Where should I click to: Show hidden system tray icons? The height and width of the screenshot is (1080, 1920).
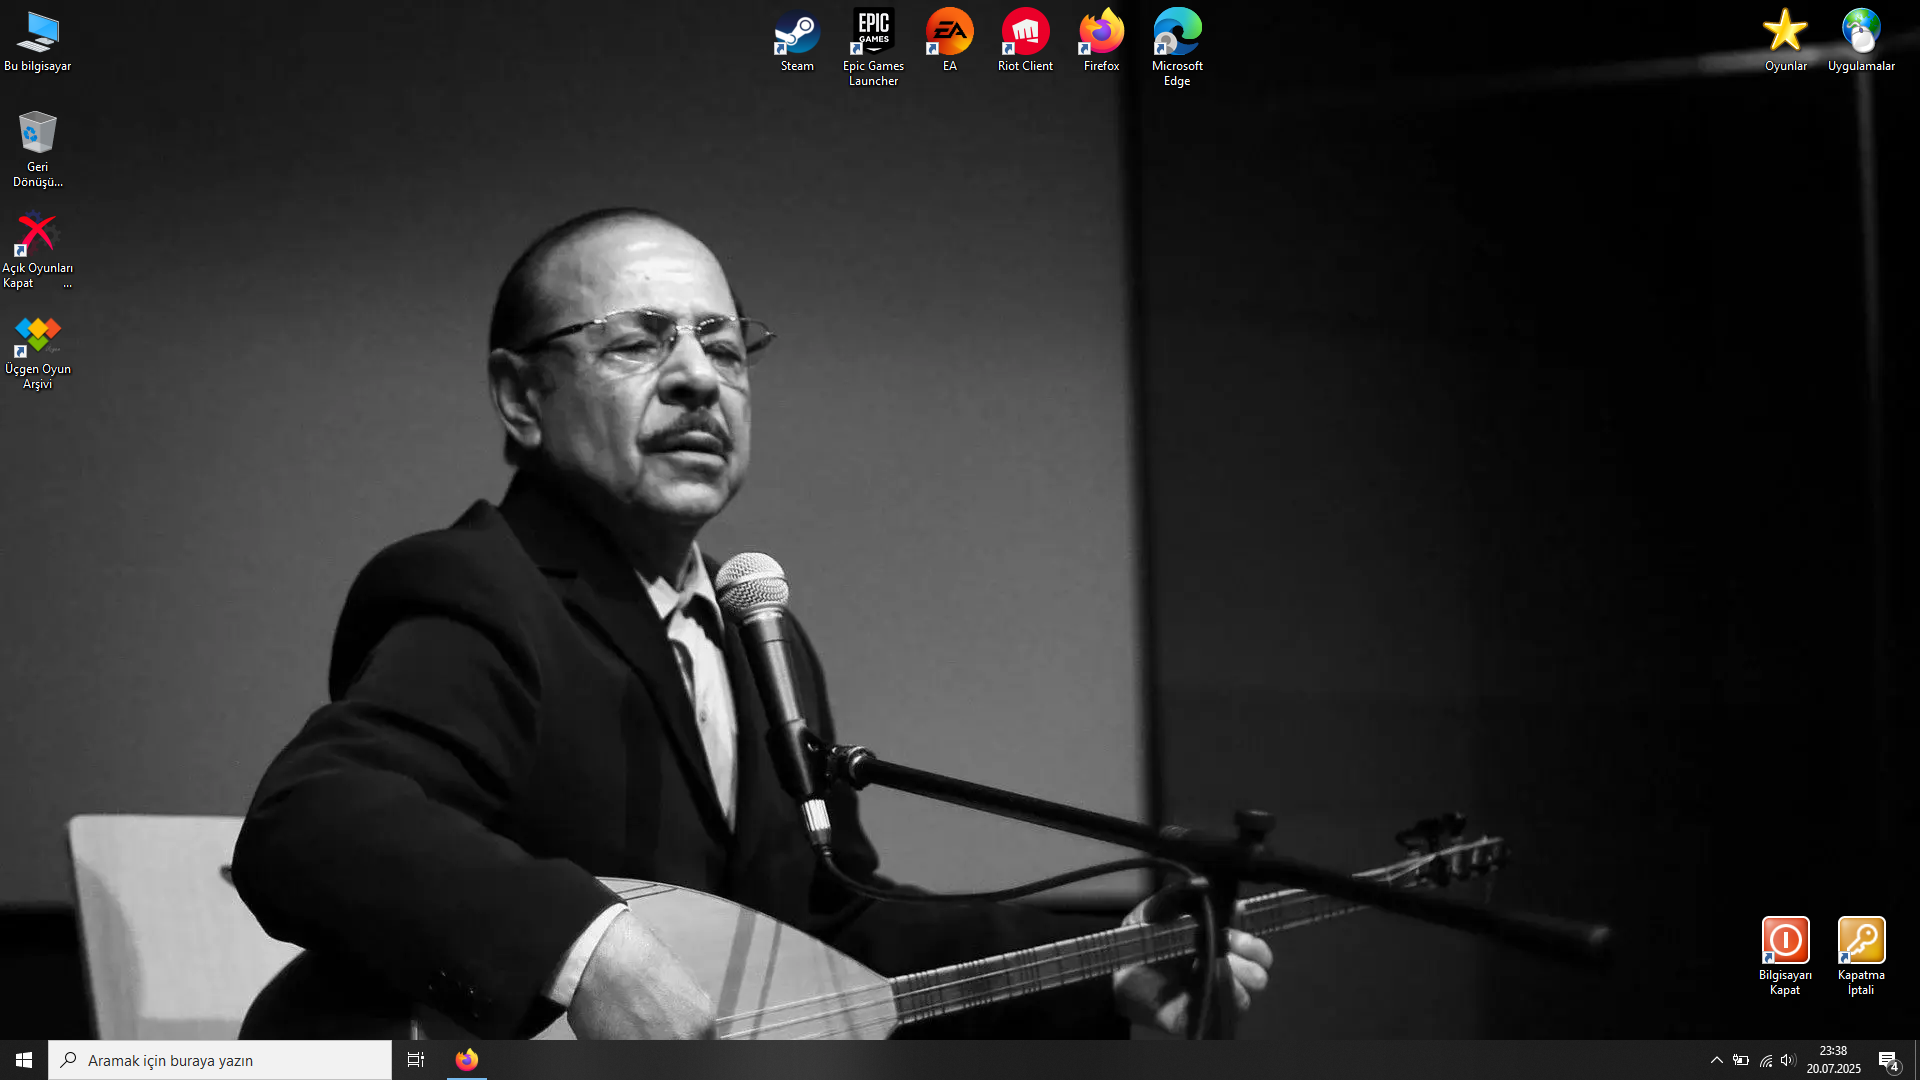point(1717,1060)
